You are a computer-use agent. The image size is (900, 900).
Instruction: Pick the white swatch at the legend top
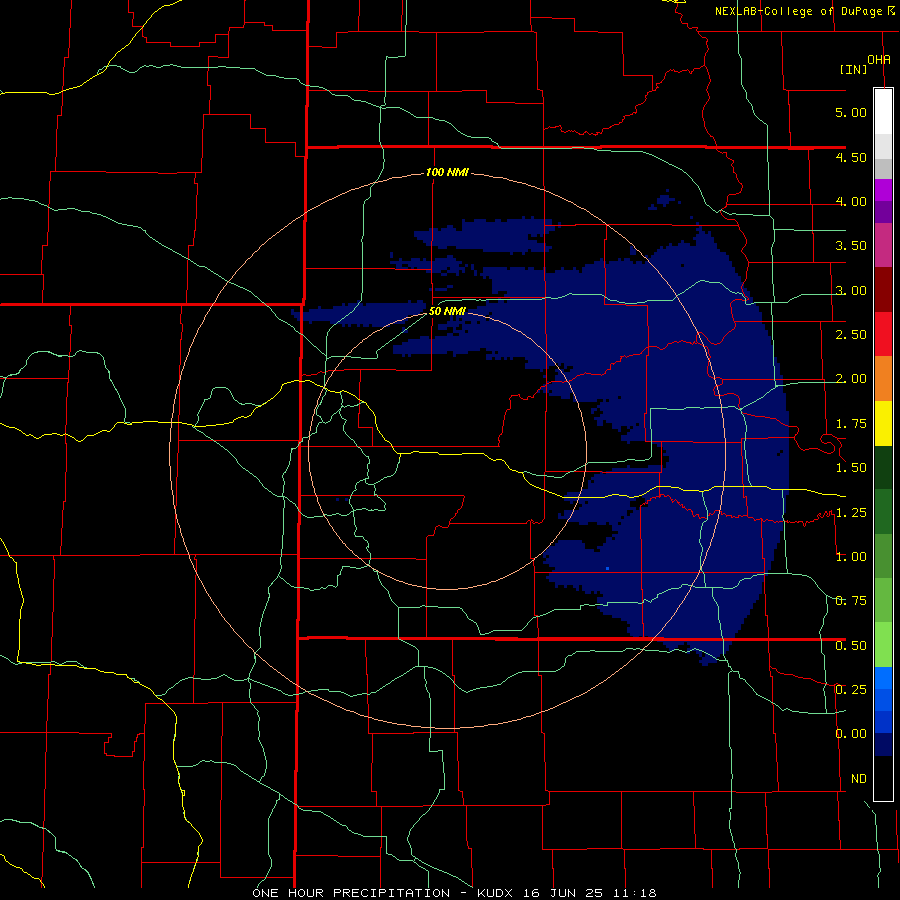pos(883,111)
